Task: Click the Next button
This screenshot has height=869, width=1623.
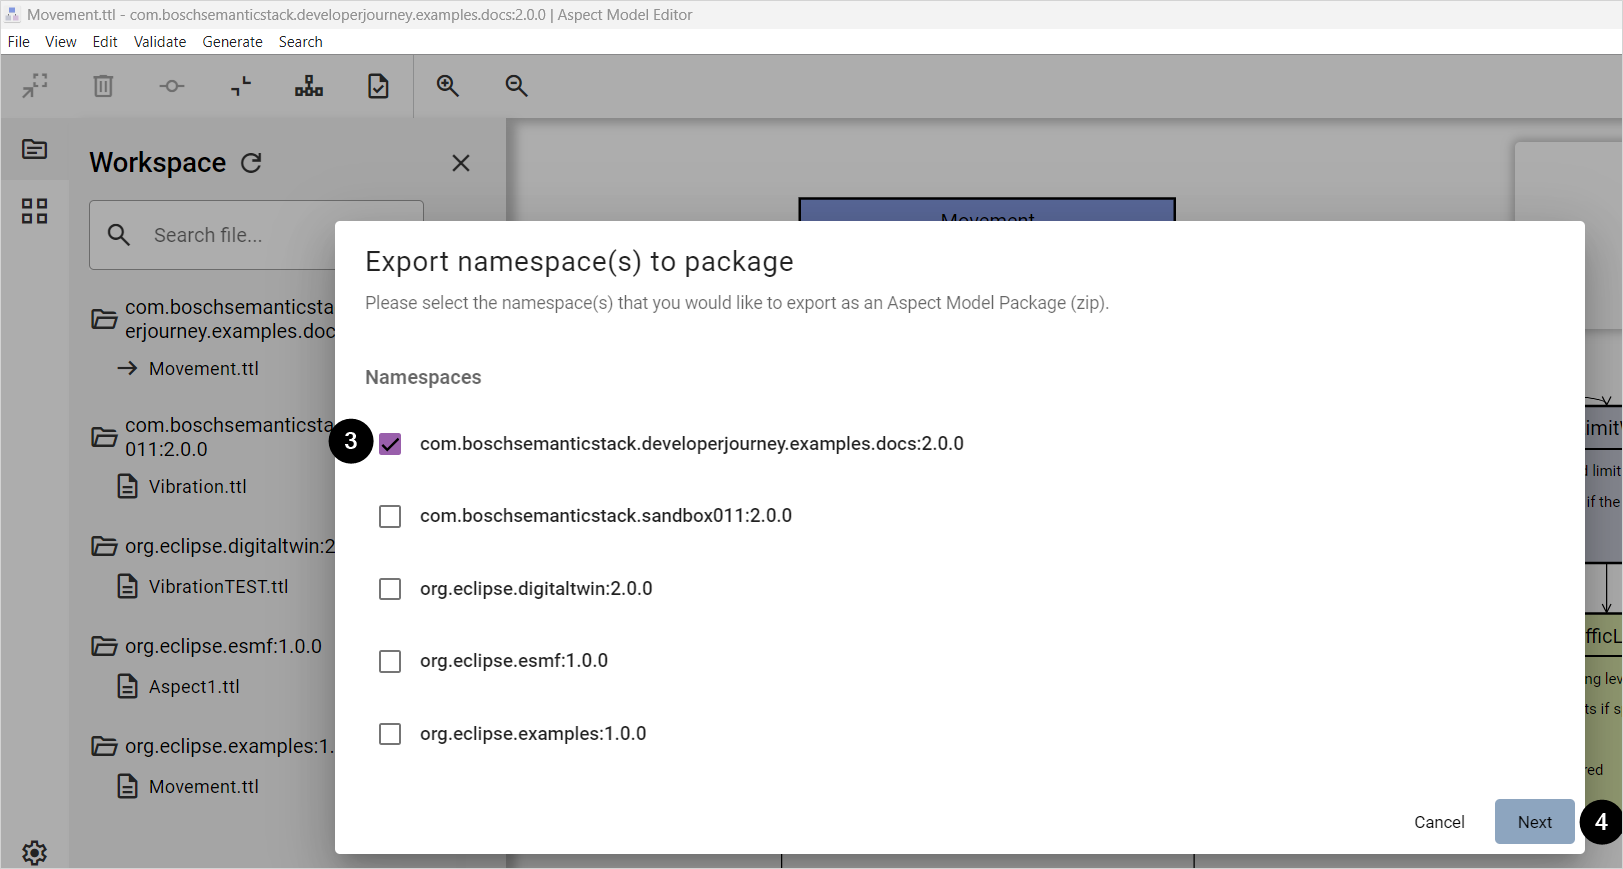Action: pos(1534,822)
